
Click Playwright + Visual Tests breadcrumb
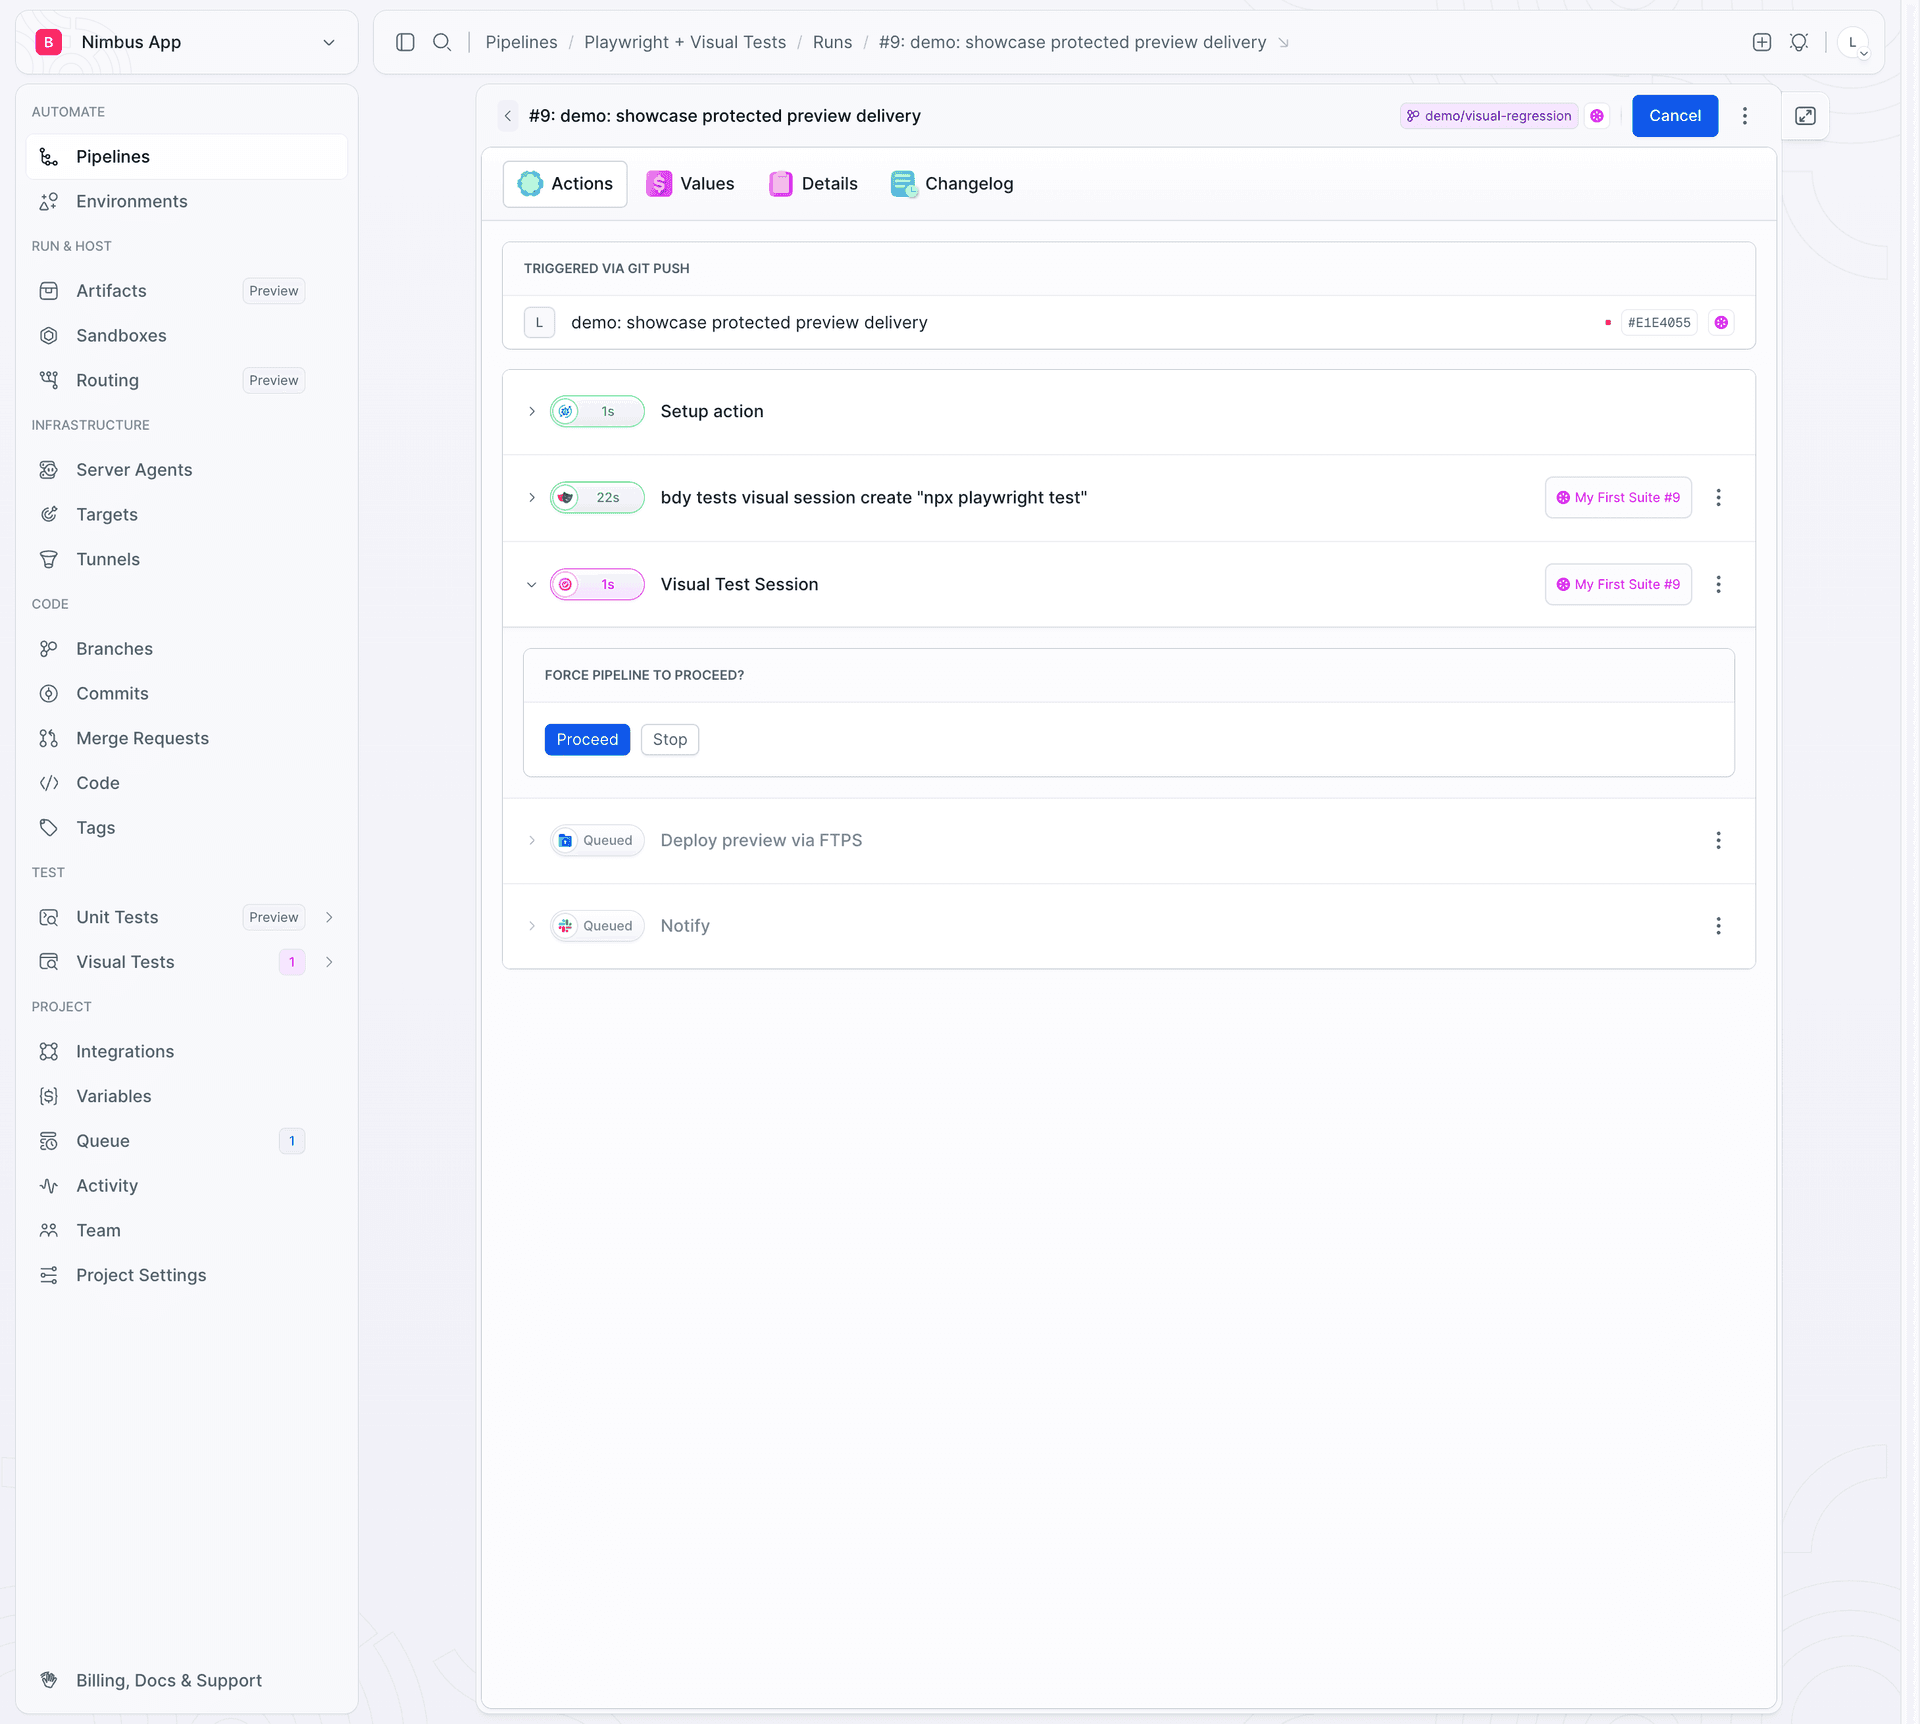[685, 42]
